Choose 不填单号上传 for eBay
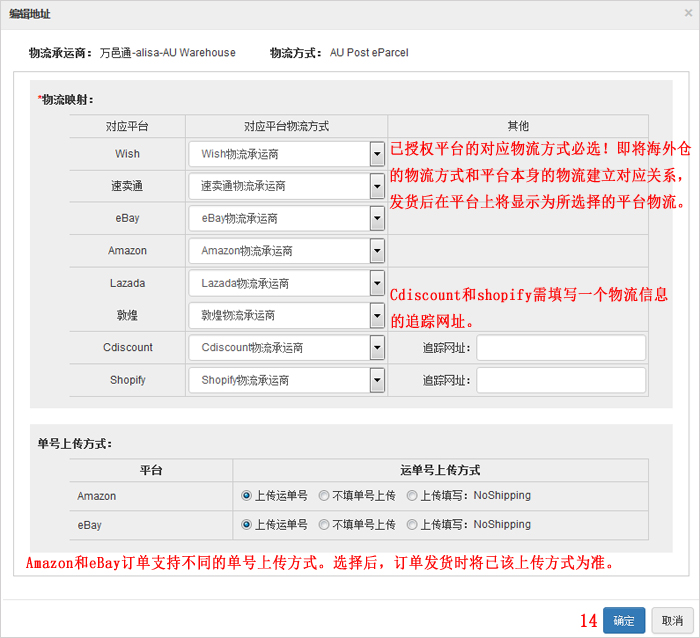 [324, 524]
